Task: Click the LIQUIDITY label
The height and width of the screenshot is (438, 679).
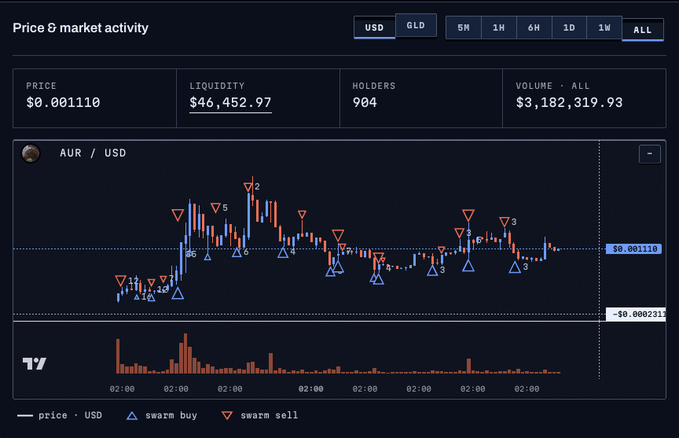Action: pyautogui.click(x=217, y=86)
